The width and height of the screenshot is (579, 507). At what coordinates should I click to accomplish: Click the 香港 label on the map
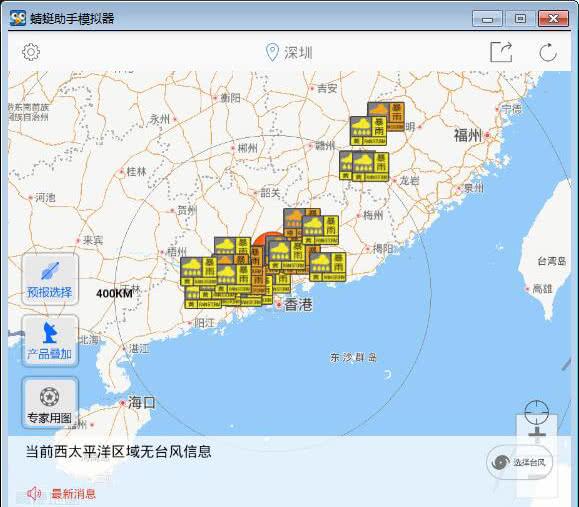pos(298,304)
